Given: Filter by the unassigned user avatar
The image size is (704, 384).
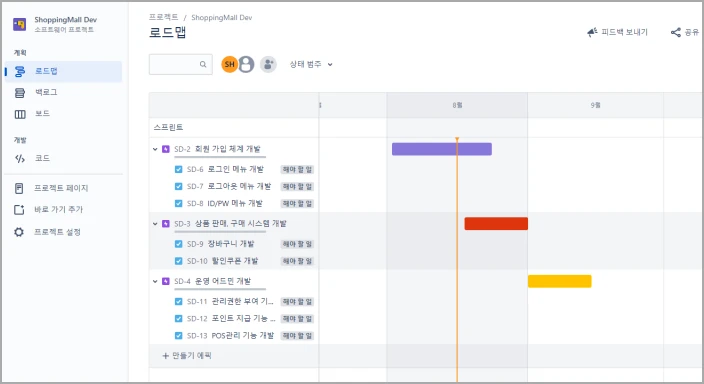Looking at the screenshot, I should coord(246,64).
